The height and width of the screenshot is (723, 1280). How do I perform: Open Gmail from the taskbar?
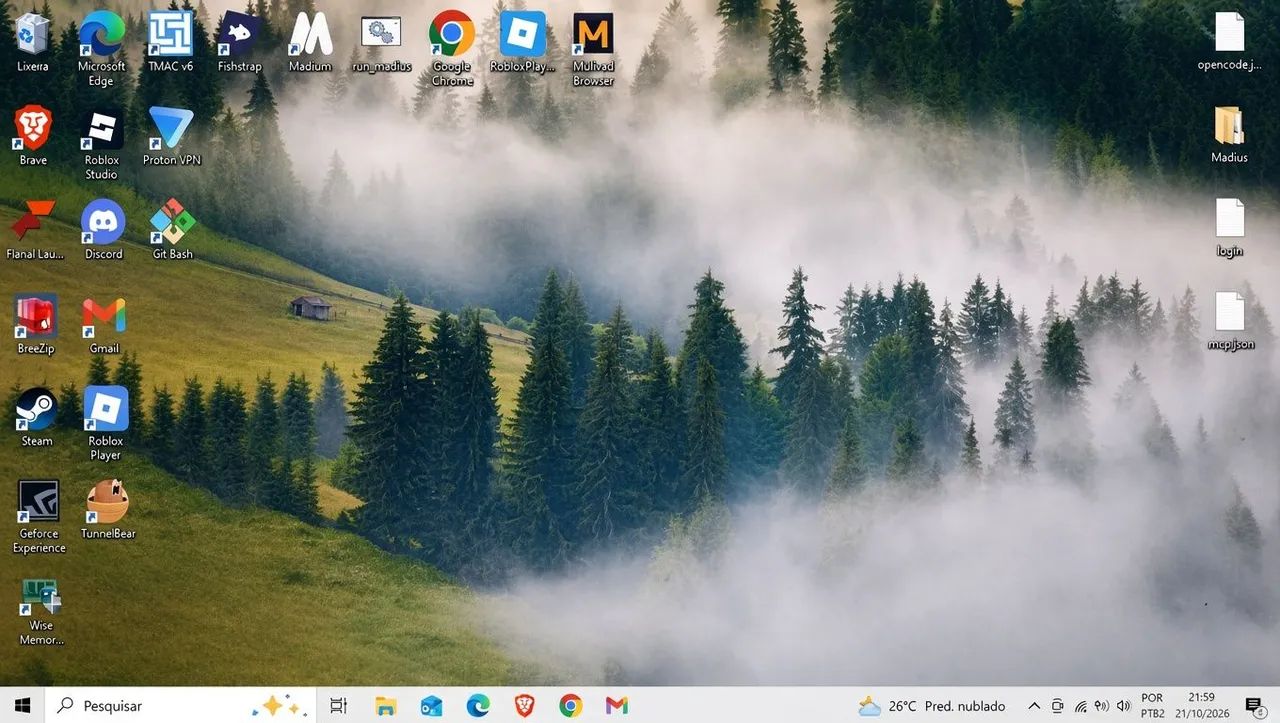click(x=617, y=705)
